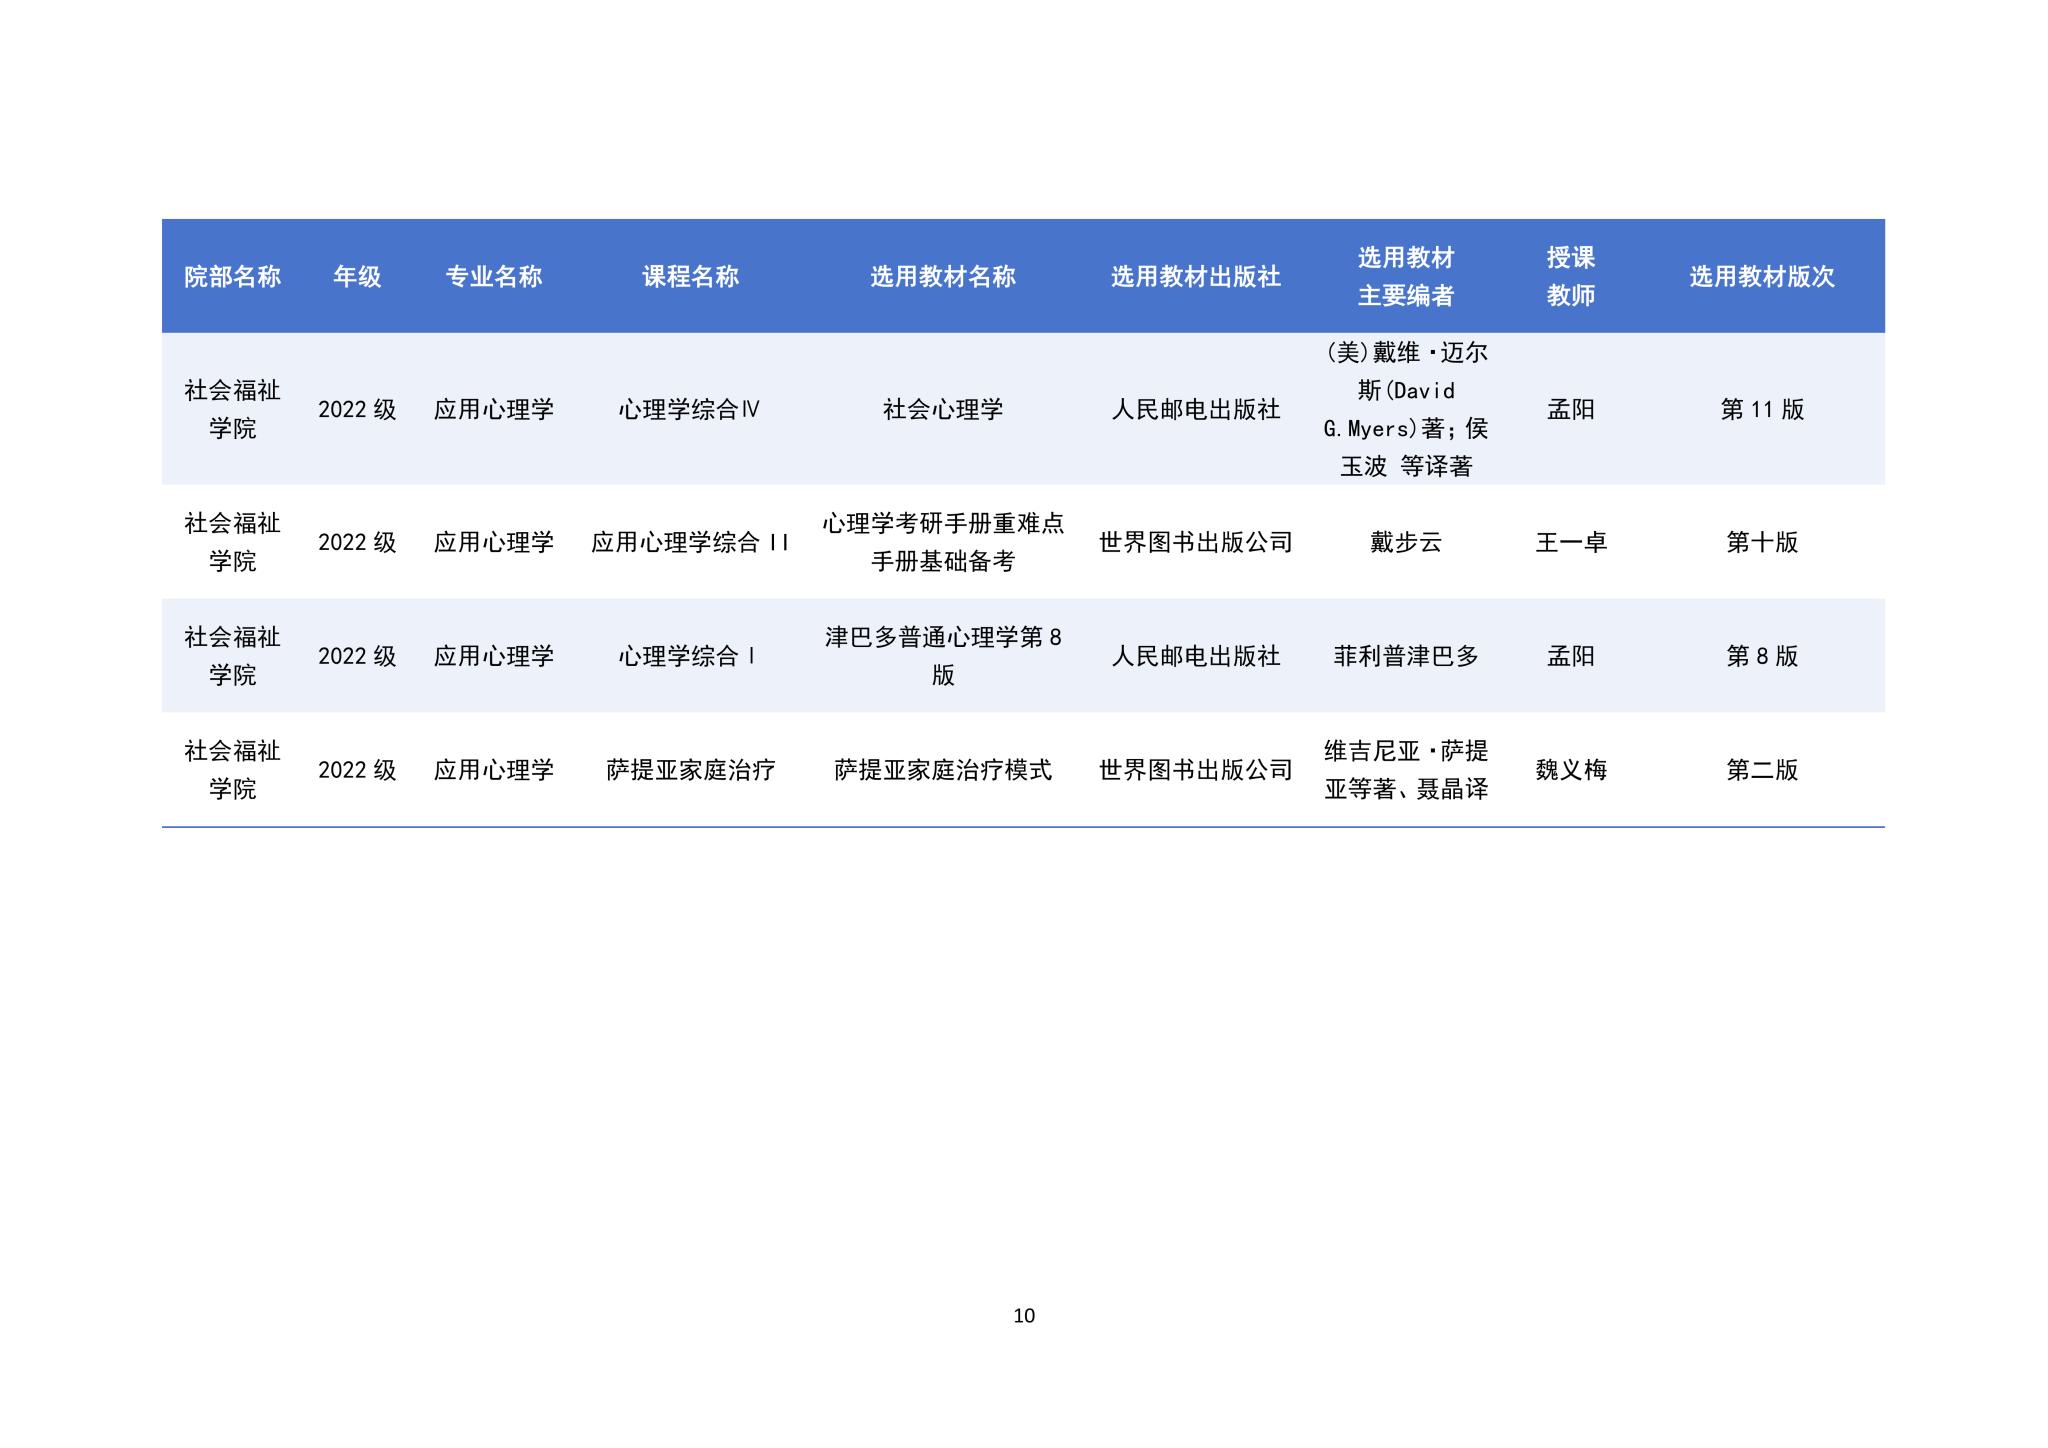
Task: Select course cell 心理学综合Ⅰ
Action: [x=690, y=657]
